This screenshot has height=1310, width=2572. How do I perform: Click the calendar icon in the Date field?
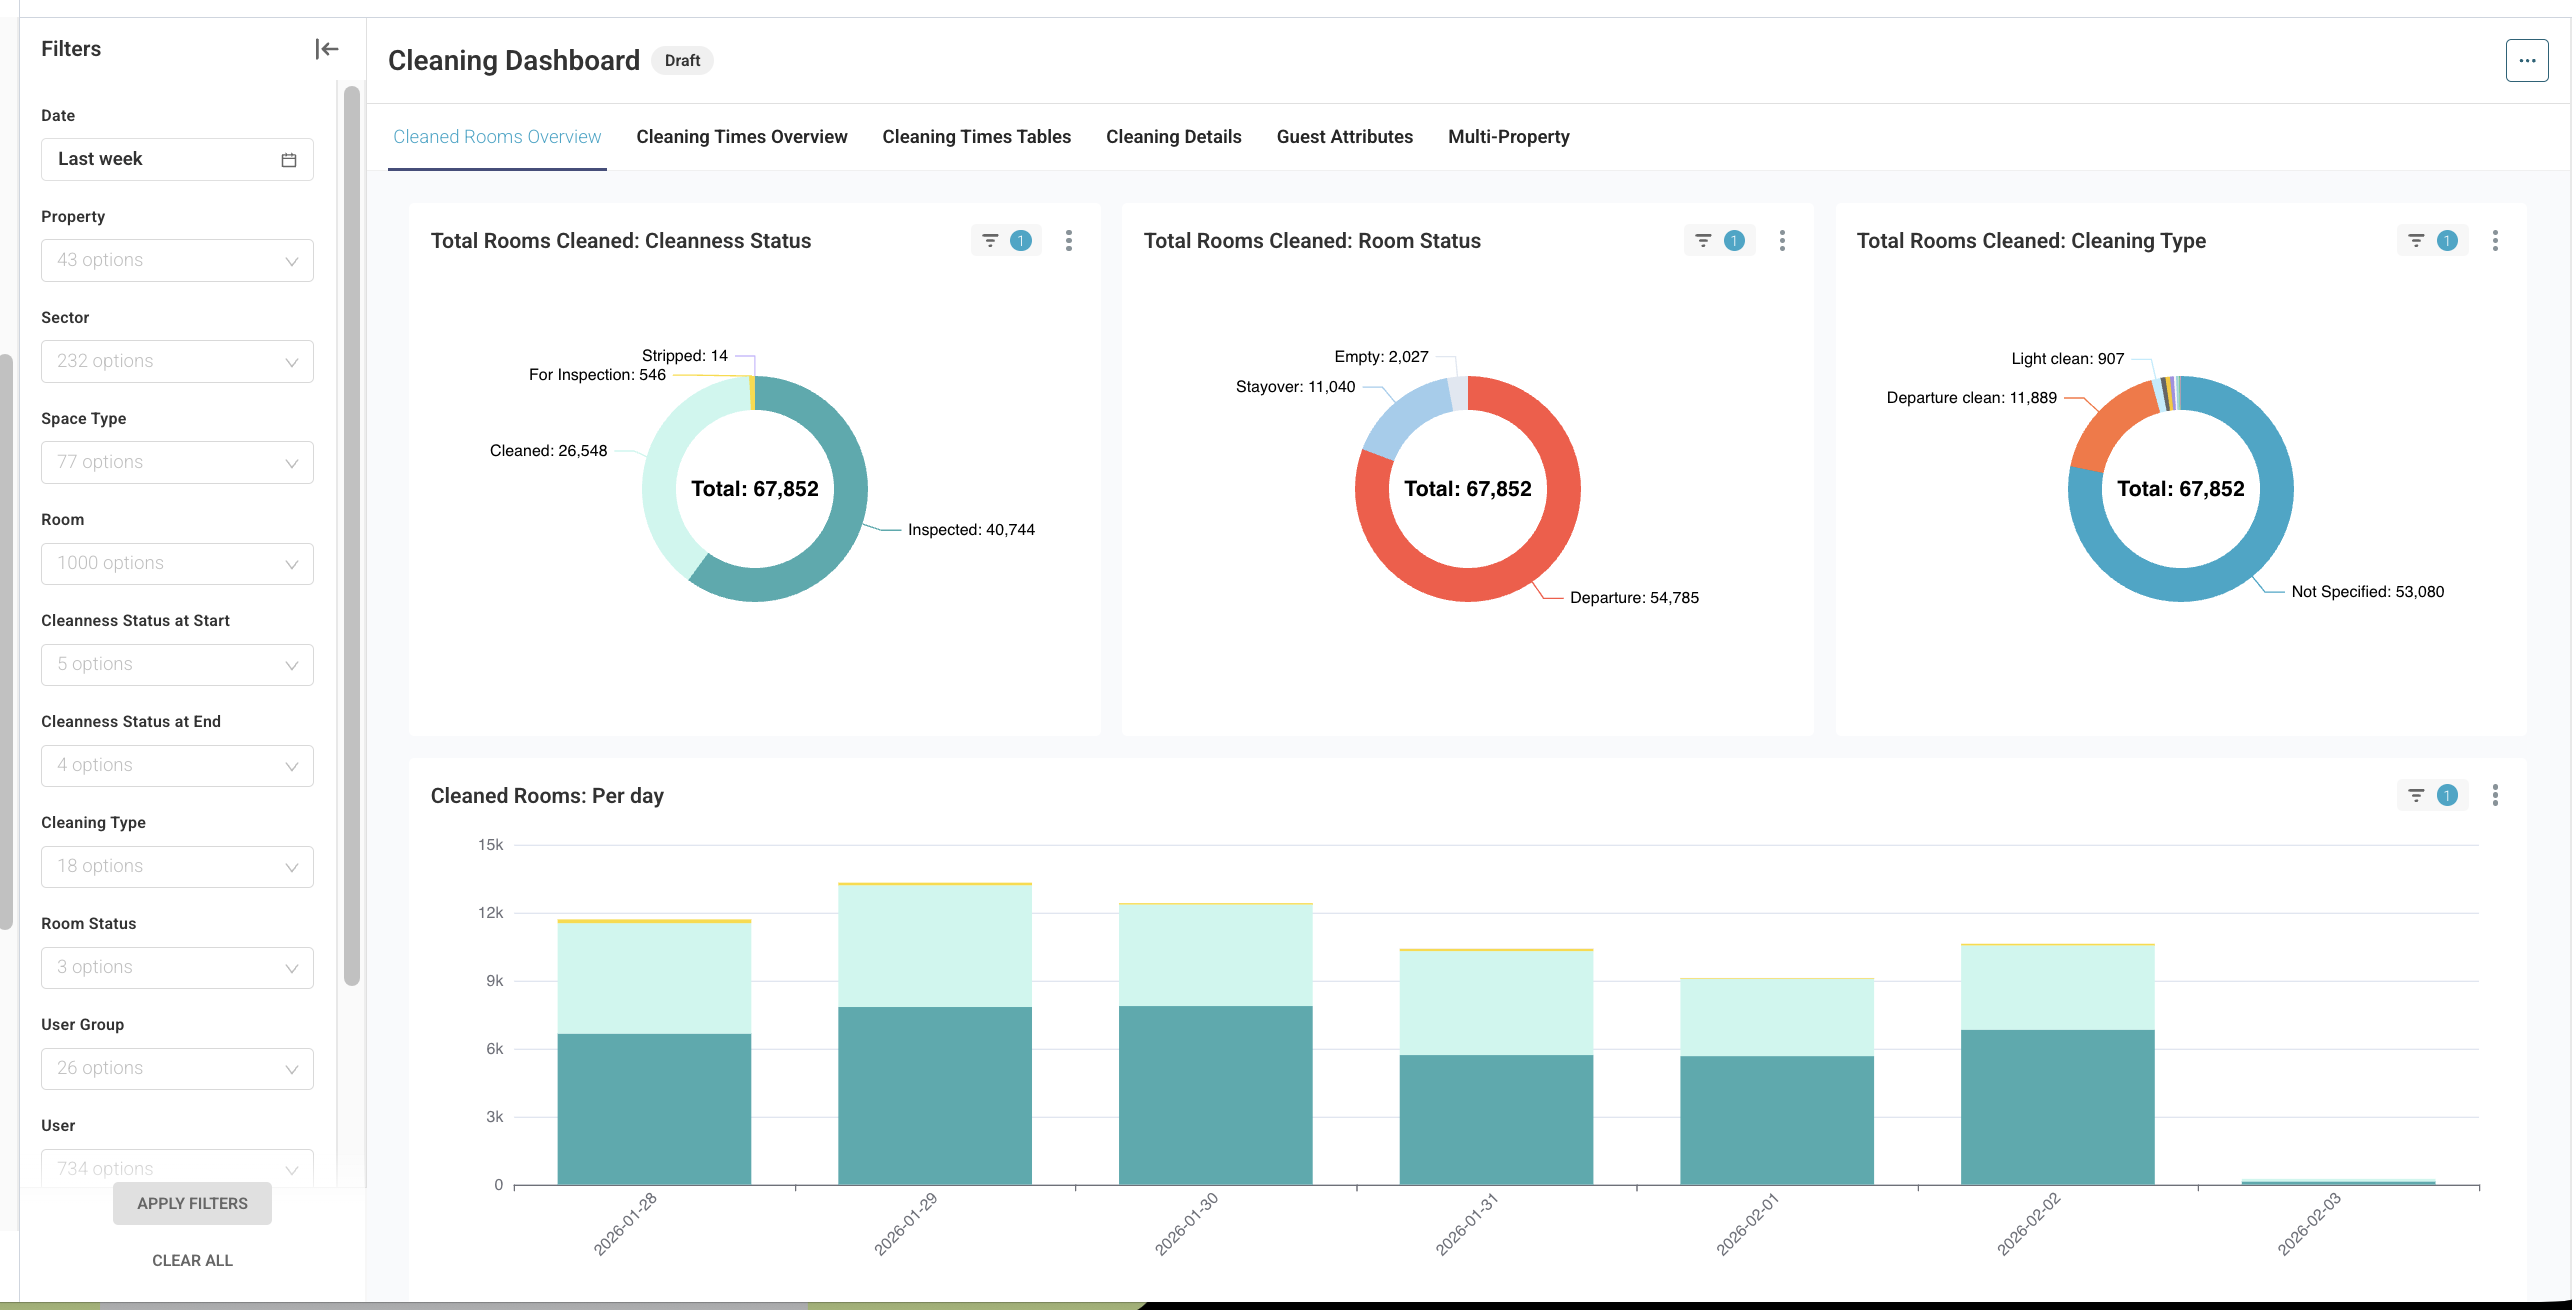289,160
